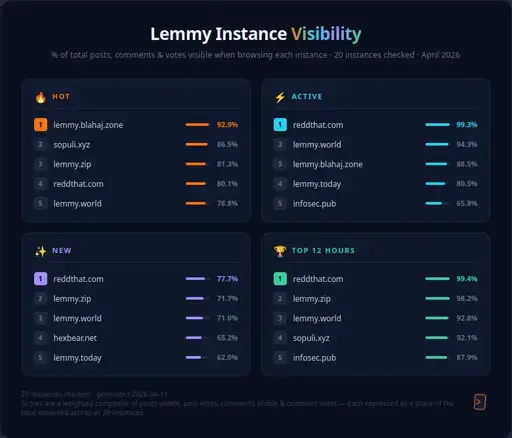Click orange rank 1 badge in HOT panel
Screen dimensions: 512x438
[x=40, y=125]
